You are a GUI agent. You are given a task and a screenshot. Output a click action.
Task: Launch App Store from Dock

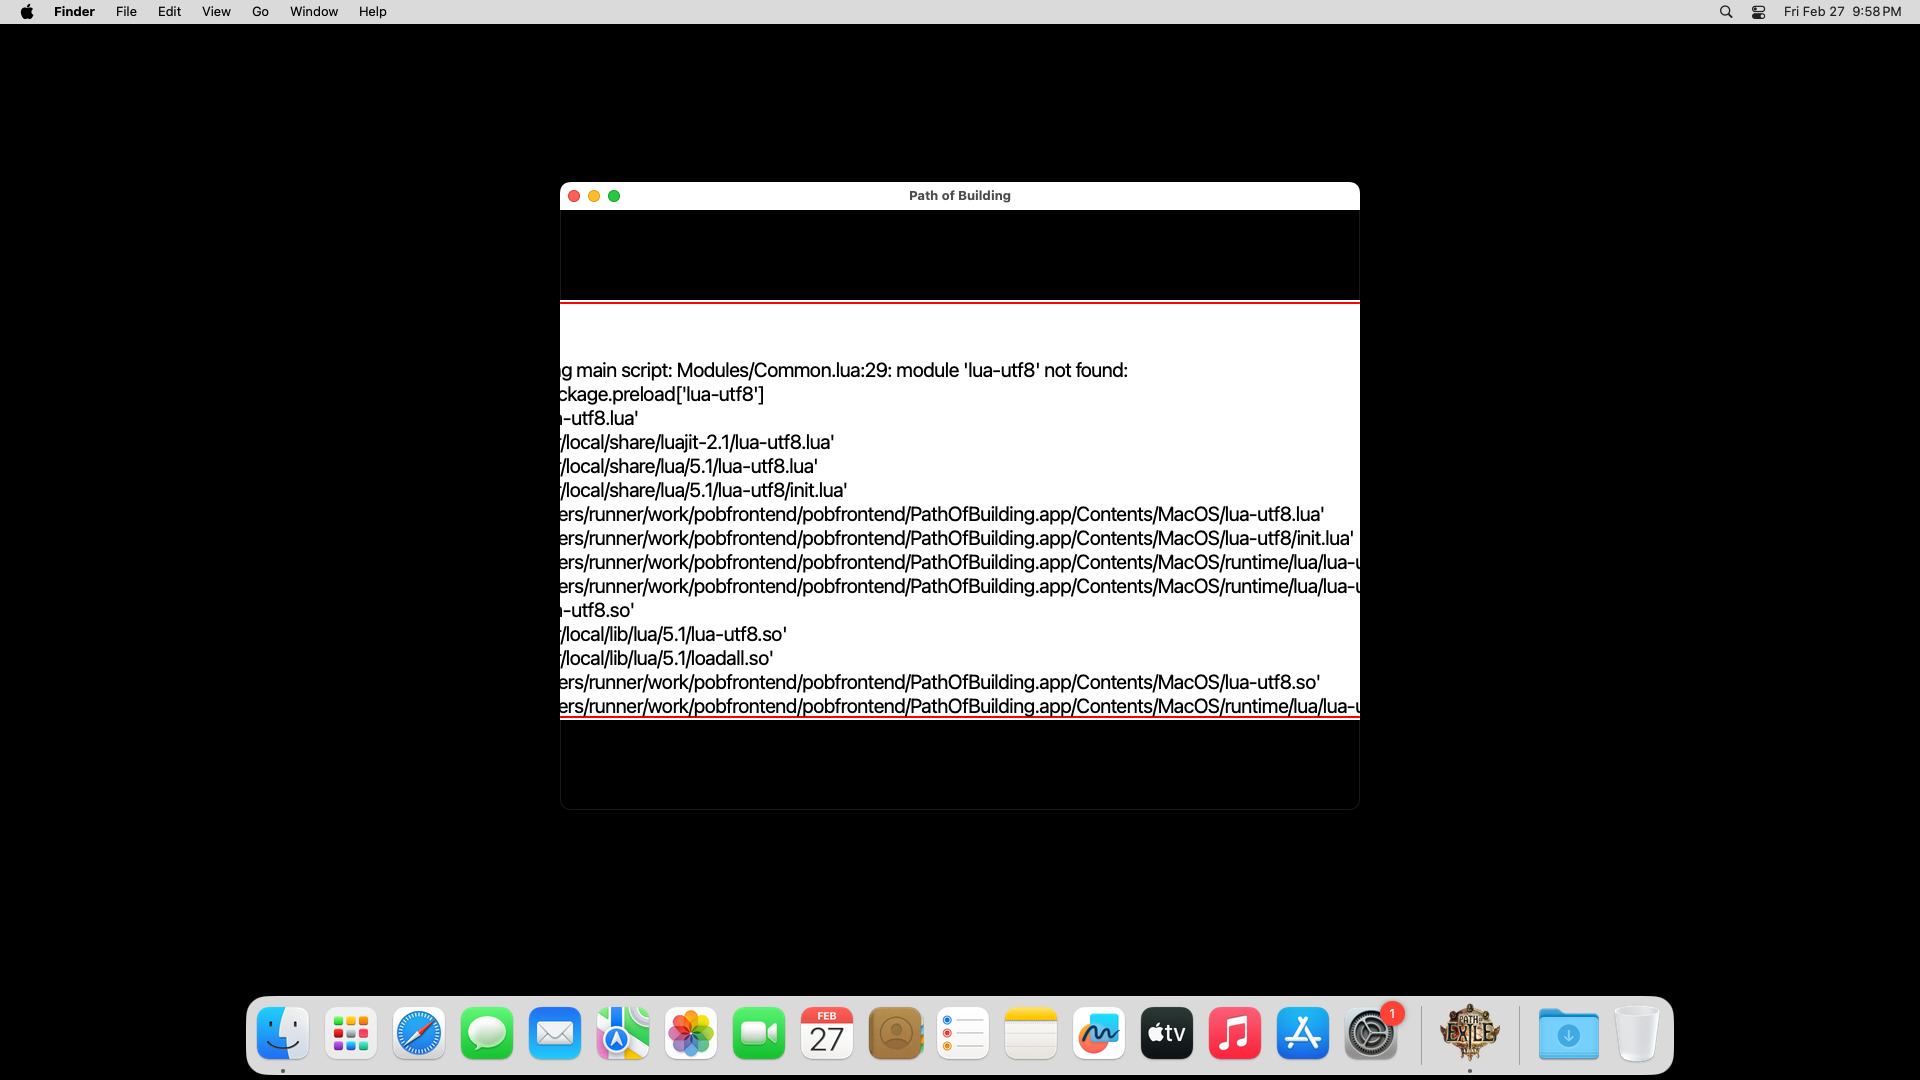pyautogui.click(x=1303, y=1033)
